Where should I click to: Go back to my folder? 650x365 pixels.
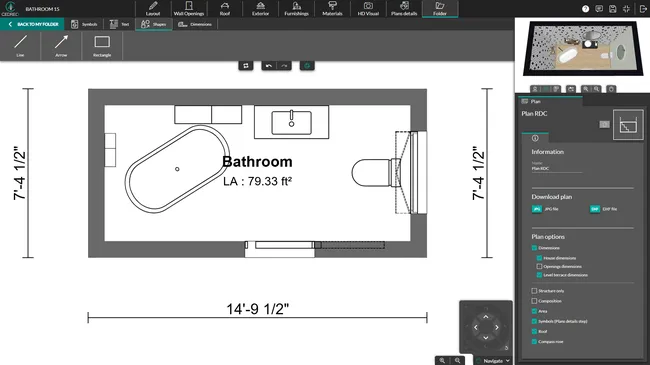32,24
